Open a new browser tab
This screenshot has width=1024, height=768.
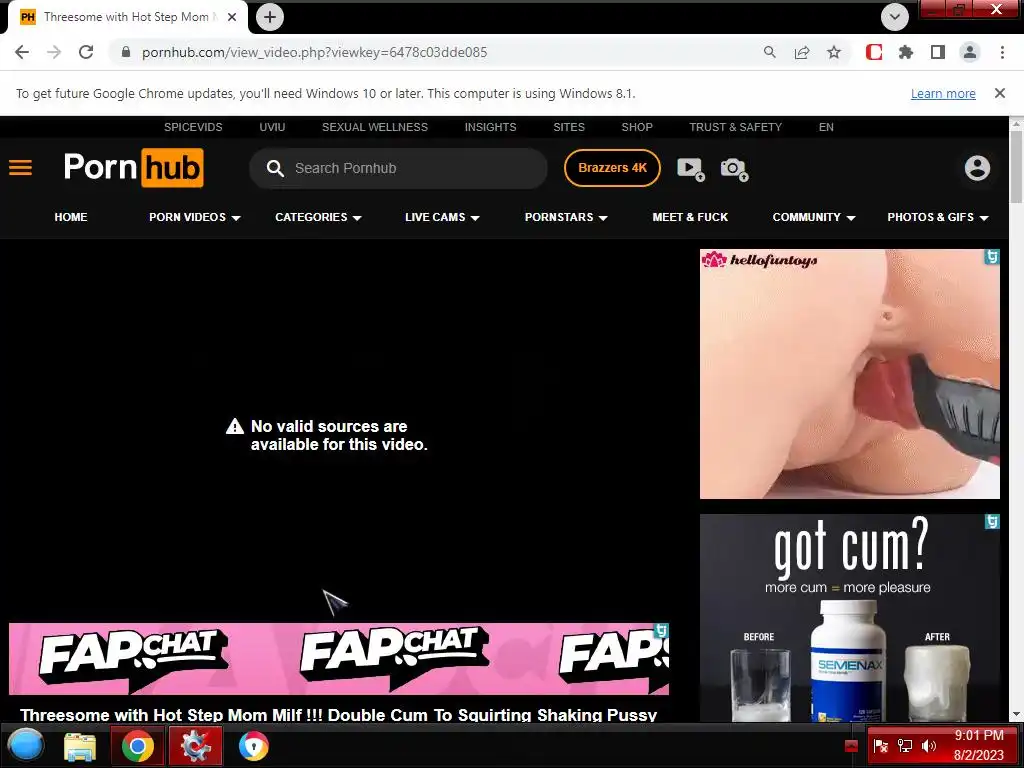pyautogui.click(x=270, y=17)
